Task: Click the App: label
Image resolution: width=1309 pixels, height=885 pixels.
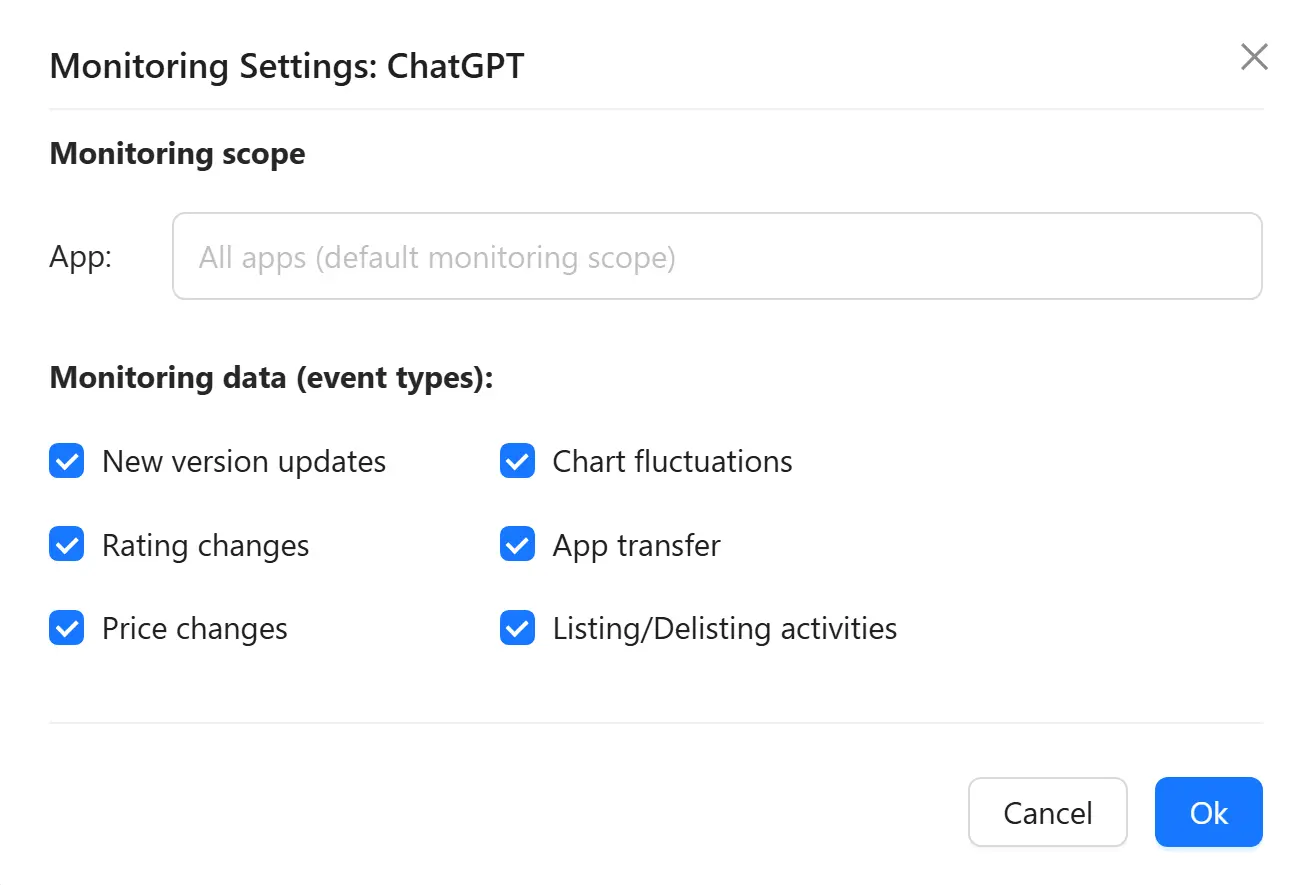Action: tap(79, 256)
